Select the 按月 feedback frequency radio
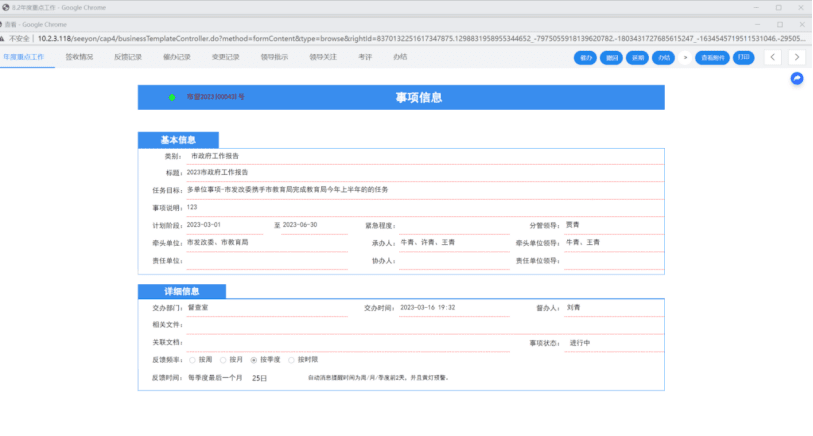The width and height of the screenshot is (813, 436). (x=223, y=360)
